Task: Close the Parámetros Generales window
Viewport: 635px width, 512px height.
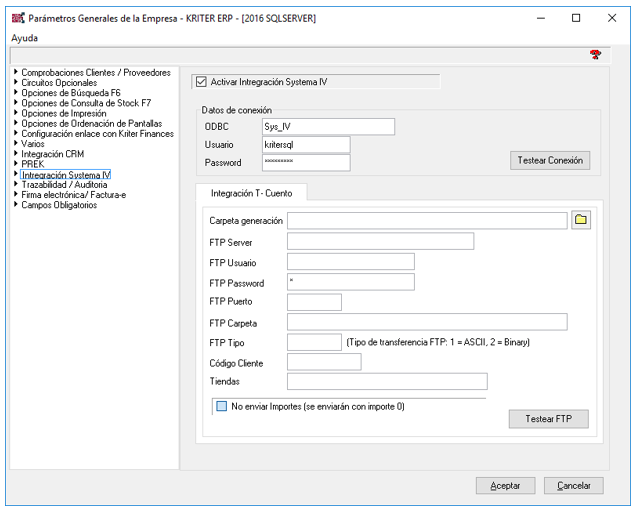Action: point(612,18)
